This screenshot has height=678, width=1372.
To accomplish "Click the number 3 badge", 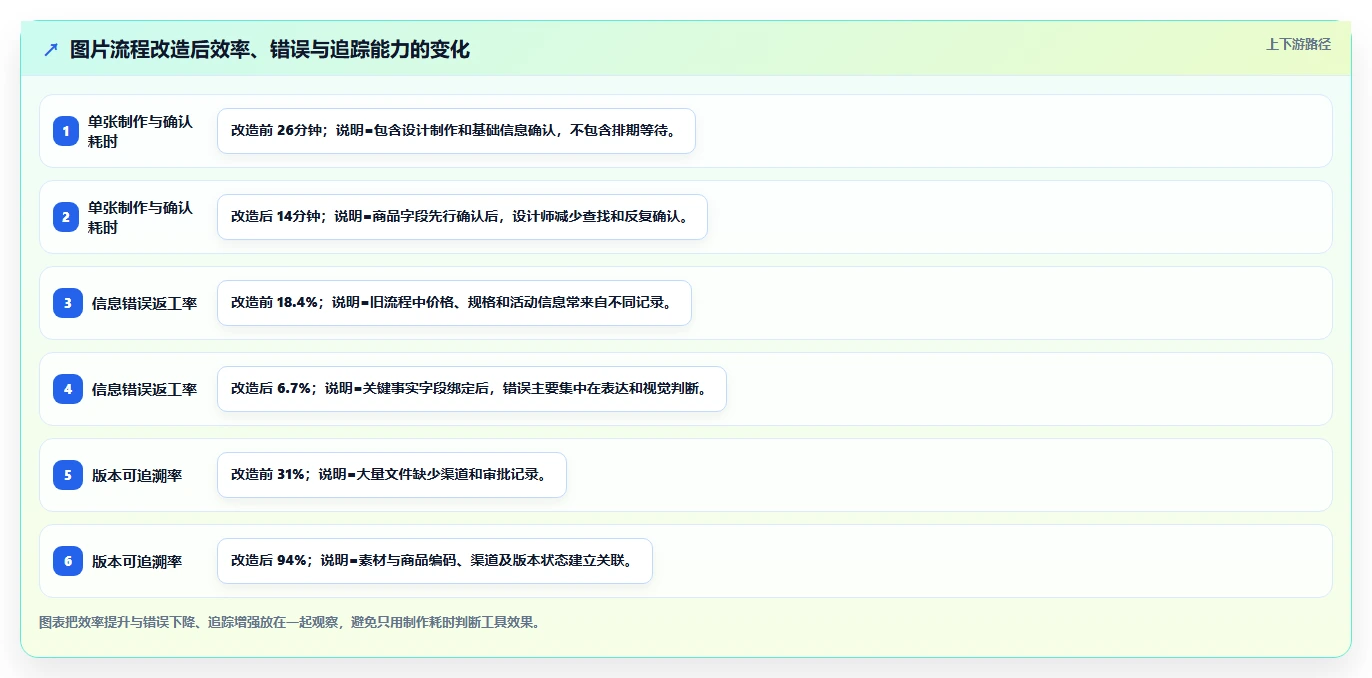I will (x=67, y=303).
